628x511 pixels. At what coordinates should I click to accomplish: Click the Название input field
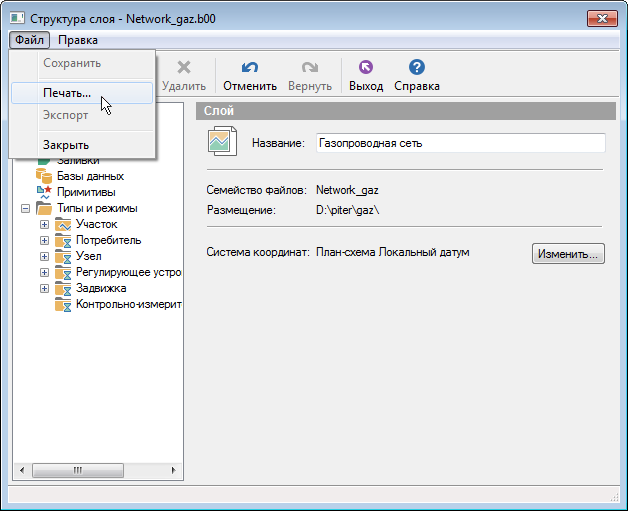[461, 143]
